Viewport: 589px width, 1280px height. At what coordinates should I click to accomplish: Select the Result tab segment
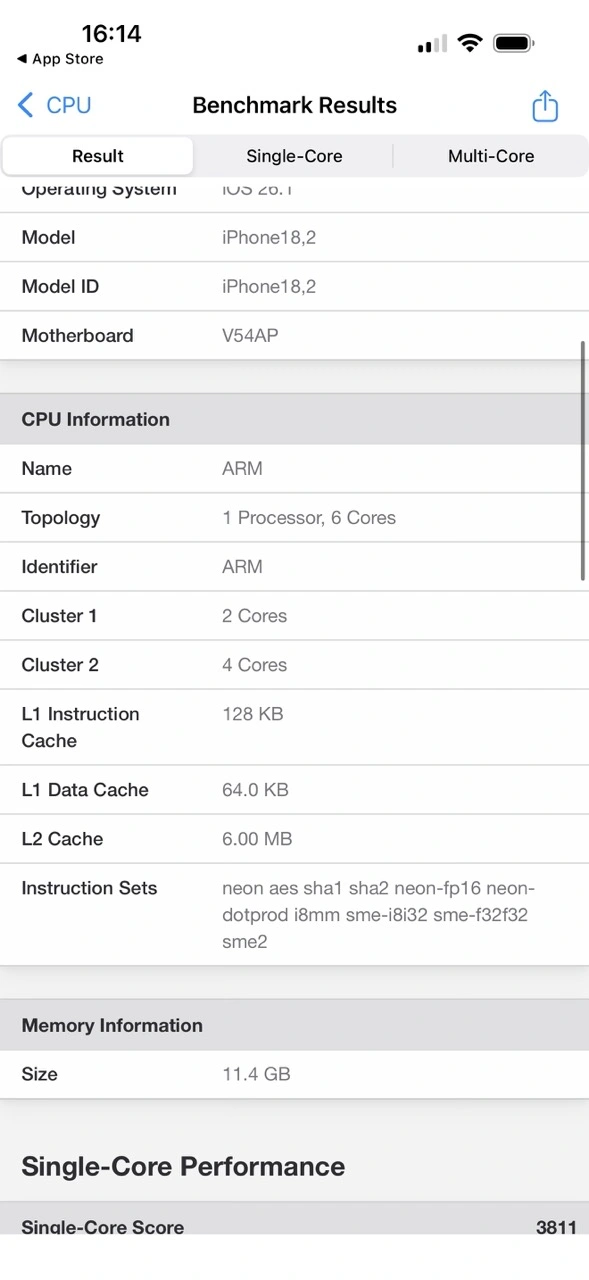click(x=97, y=156)
